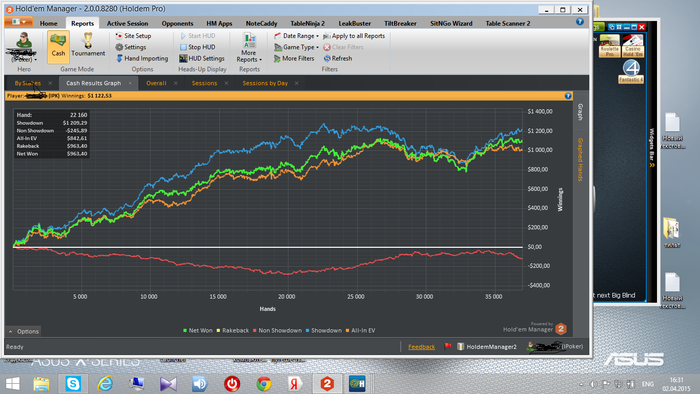The image size is (700, 394).
Task: Open the Table Scanner 2 tab
Action: click(508, 23)
